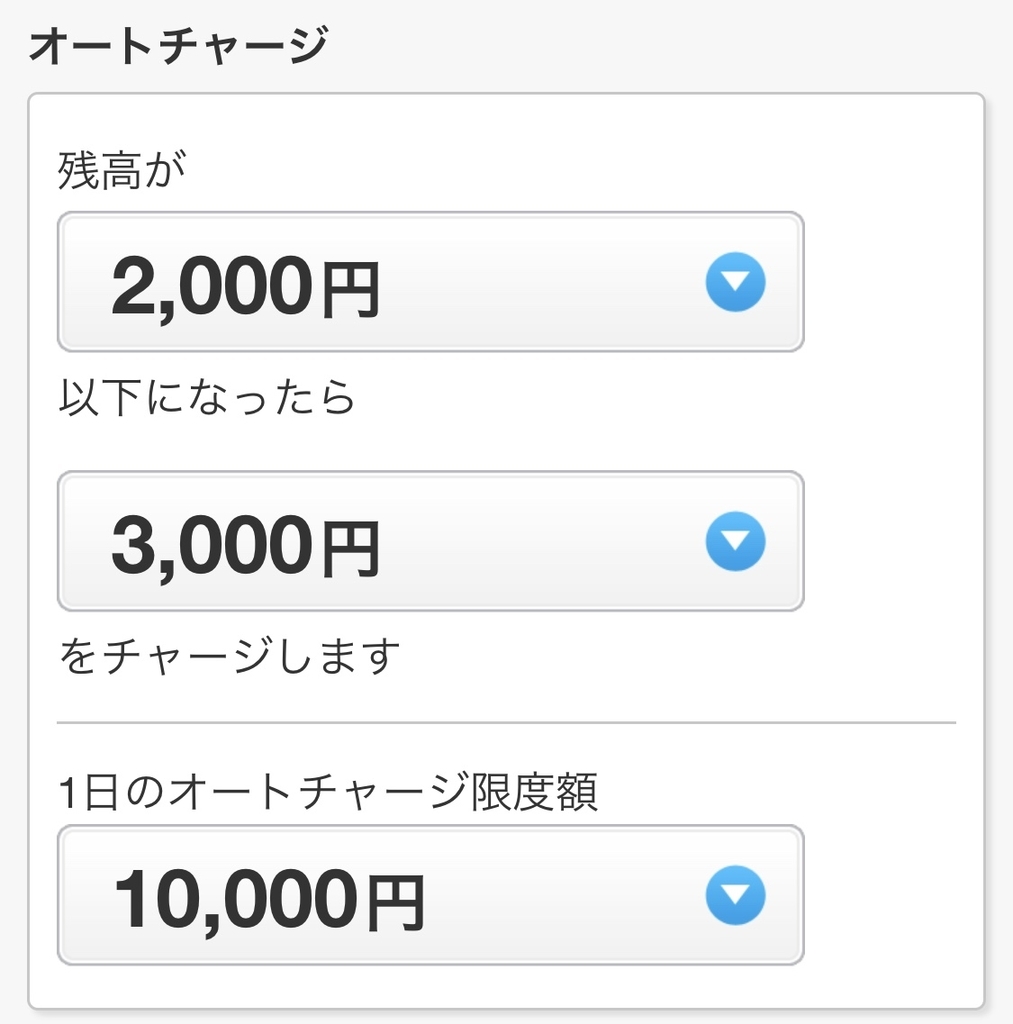Open the 3,000円 charge amount dropdown
This screenshot has width=1013, height=1024.
430,541
